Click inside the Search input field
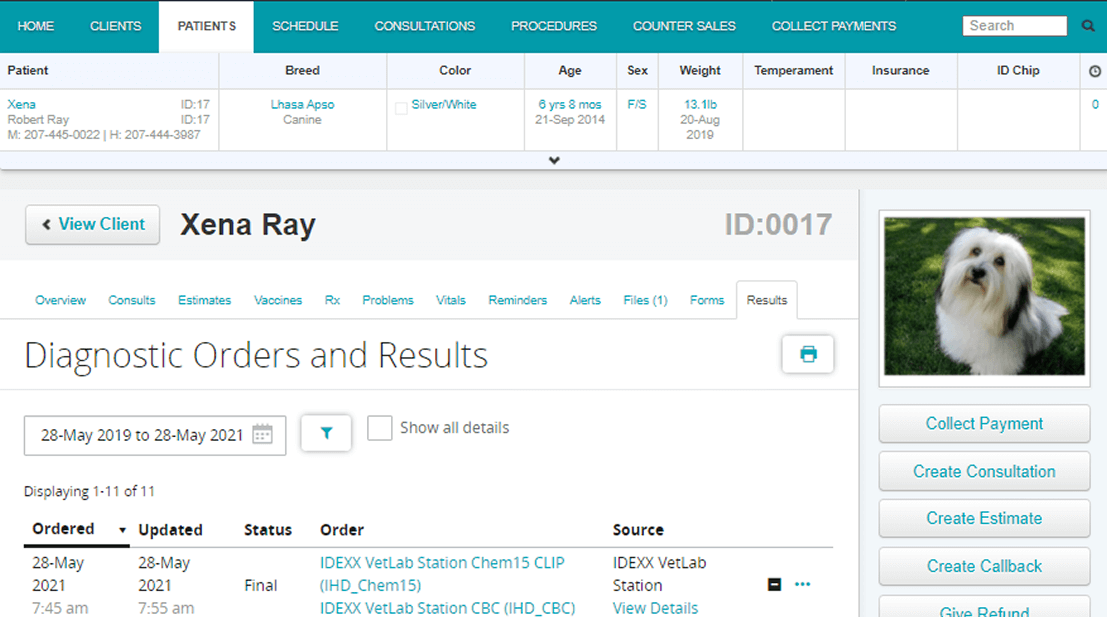This screenshot has width=1107, height=617. click(1013, 25)
